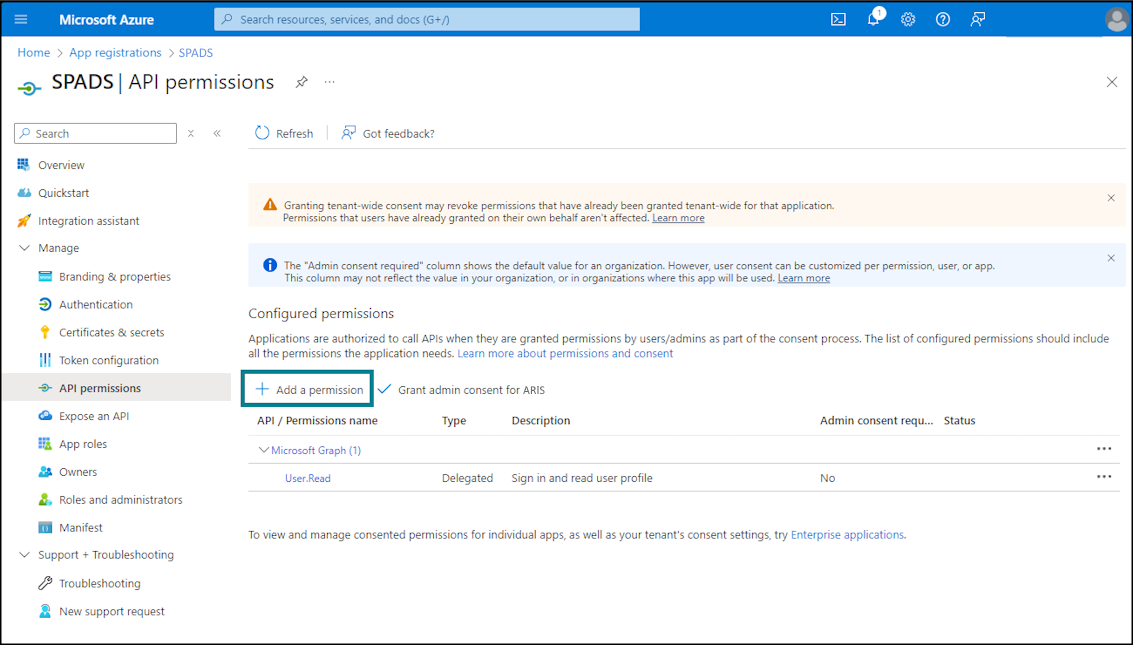1133x645 pixels.
Task: Click the feedback icon in top bar
Action: 978,20
